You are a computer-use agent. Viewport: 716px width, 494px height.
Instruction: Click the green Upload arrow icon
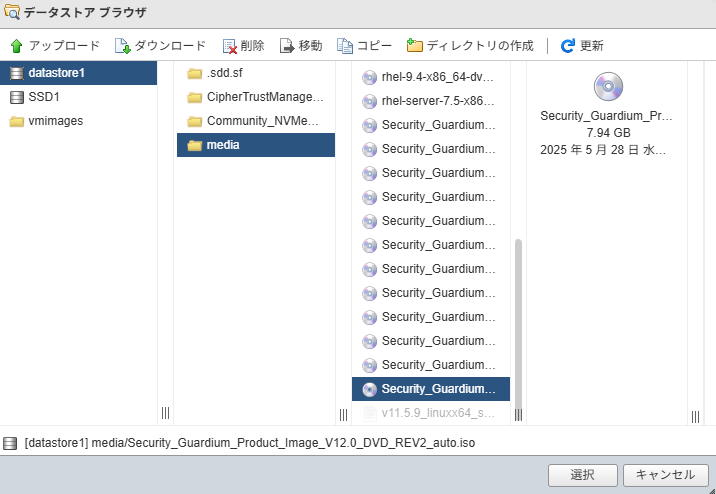click(x=16, y=46)
